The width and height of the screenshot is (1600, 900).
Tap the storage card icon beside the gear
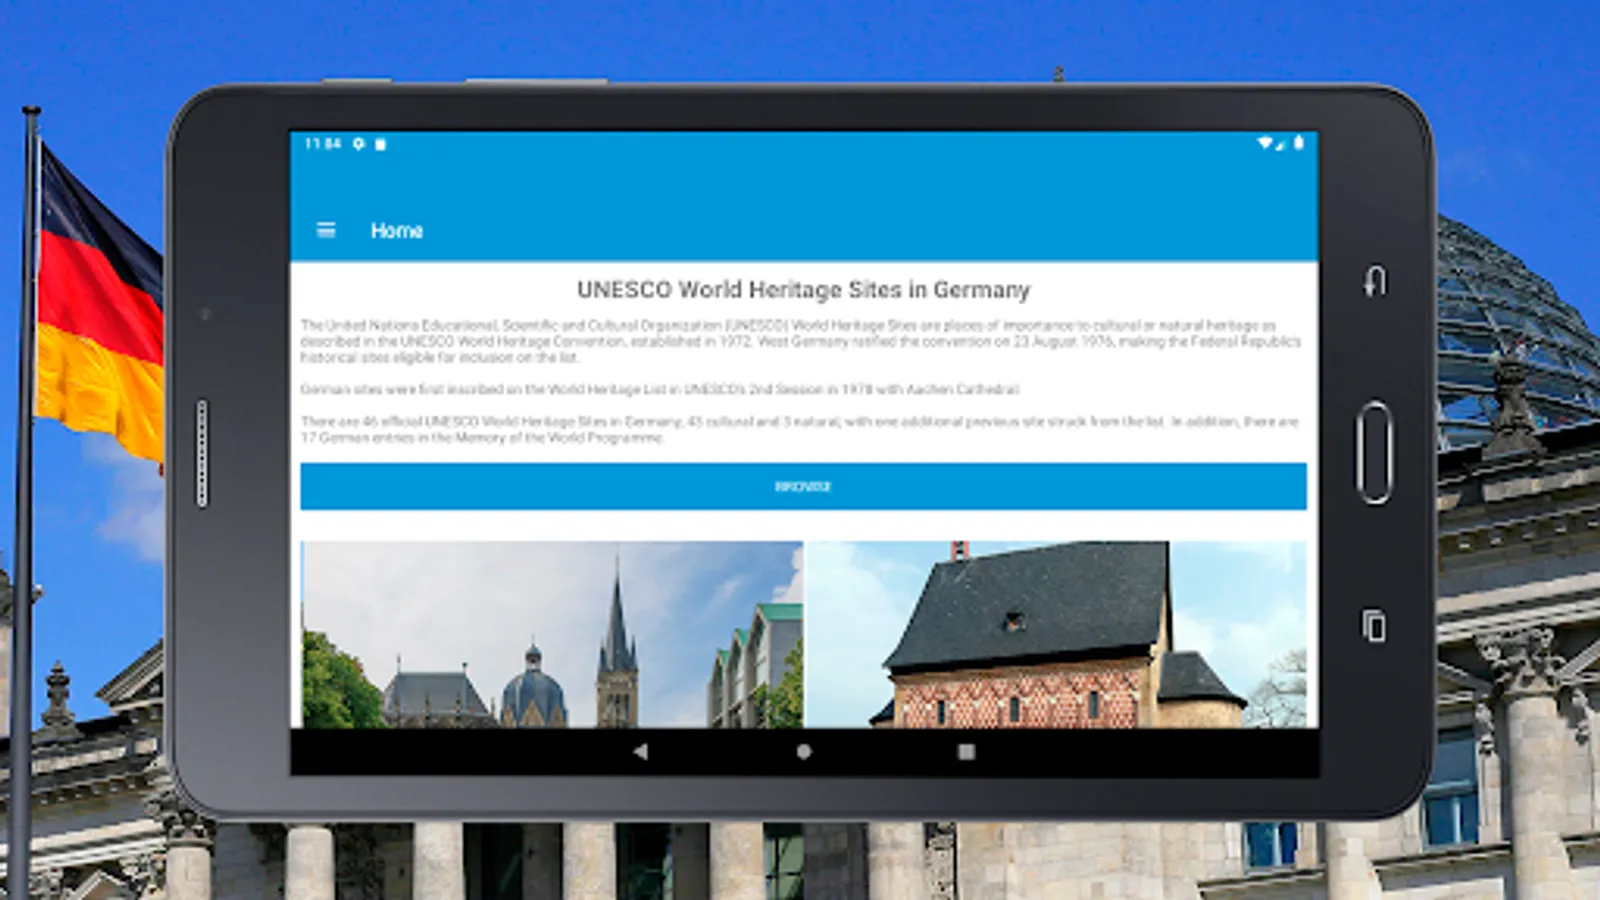(380, 144)
